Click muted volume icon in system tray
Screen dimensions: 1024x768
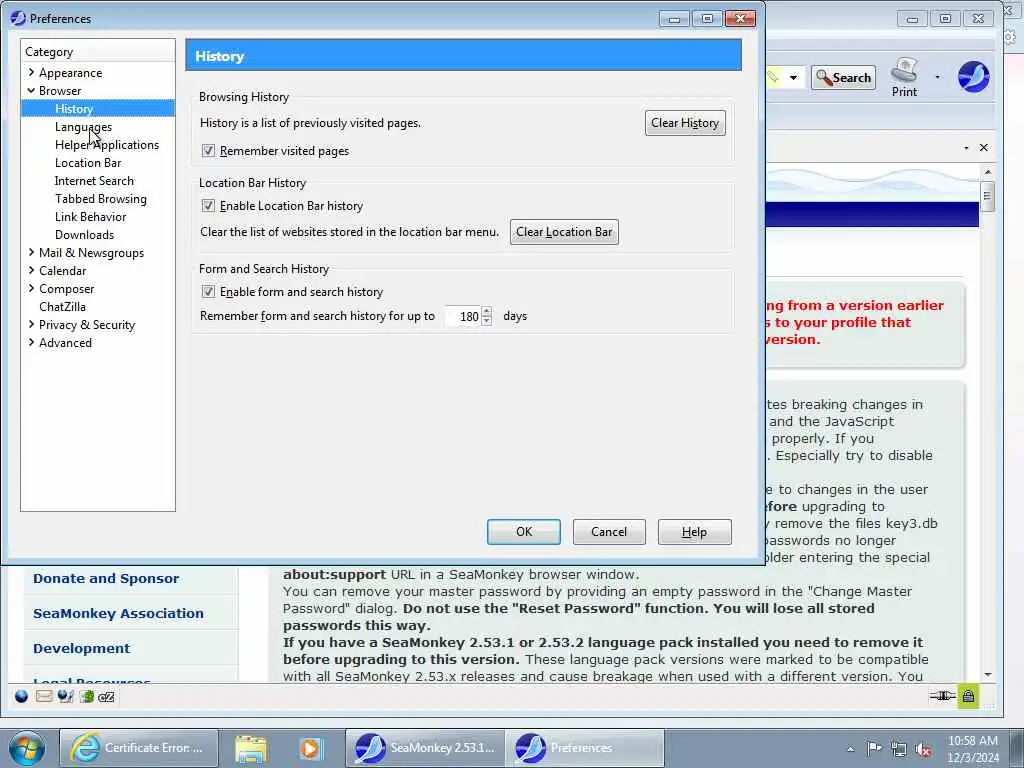click(923, 749)
